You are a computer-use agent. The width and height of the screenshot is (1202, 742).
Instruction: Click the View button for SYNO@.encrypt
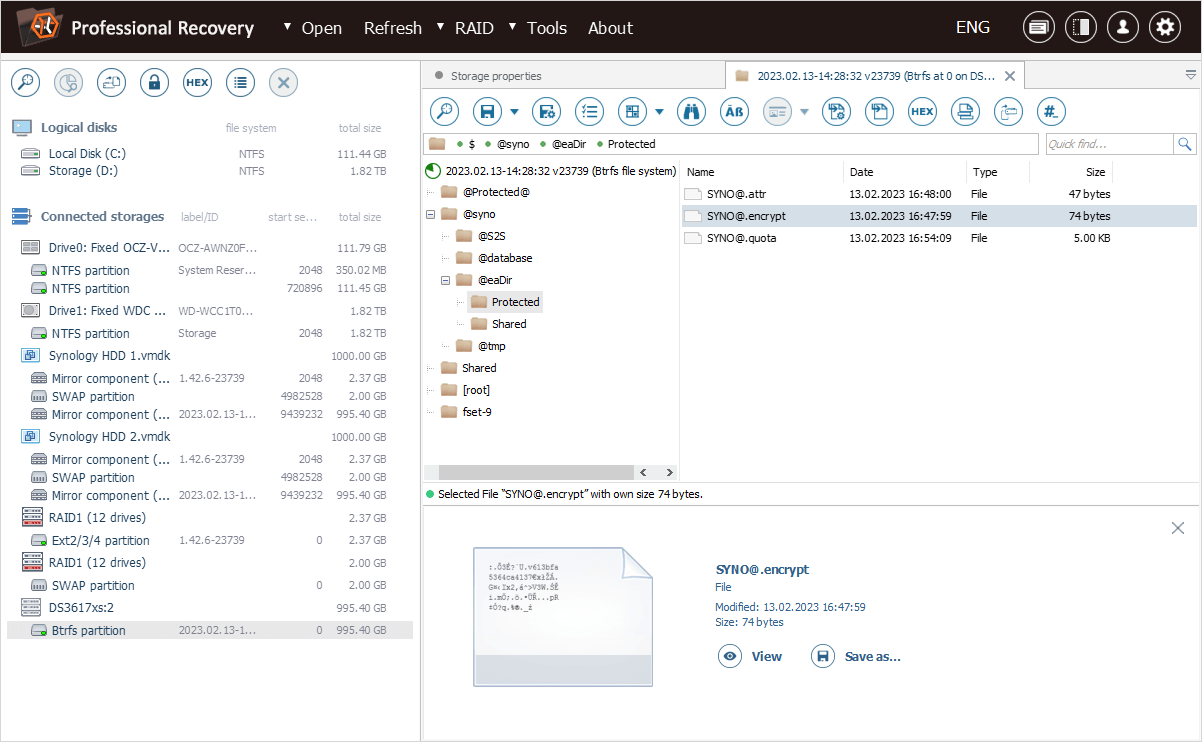(750, 656)
